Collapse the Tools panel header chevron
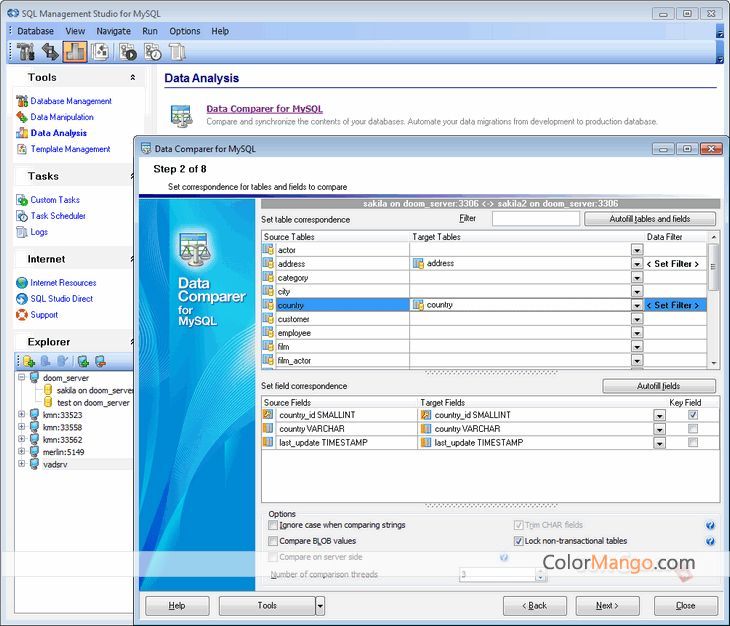 click(x=133, y=77)
